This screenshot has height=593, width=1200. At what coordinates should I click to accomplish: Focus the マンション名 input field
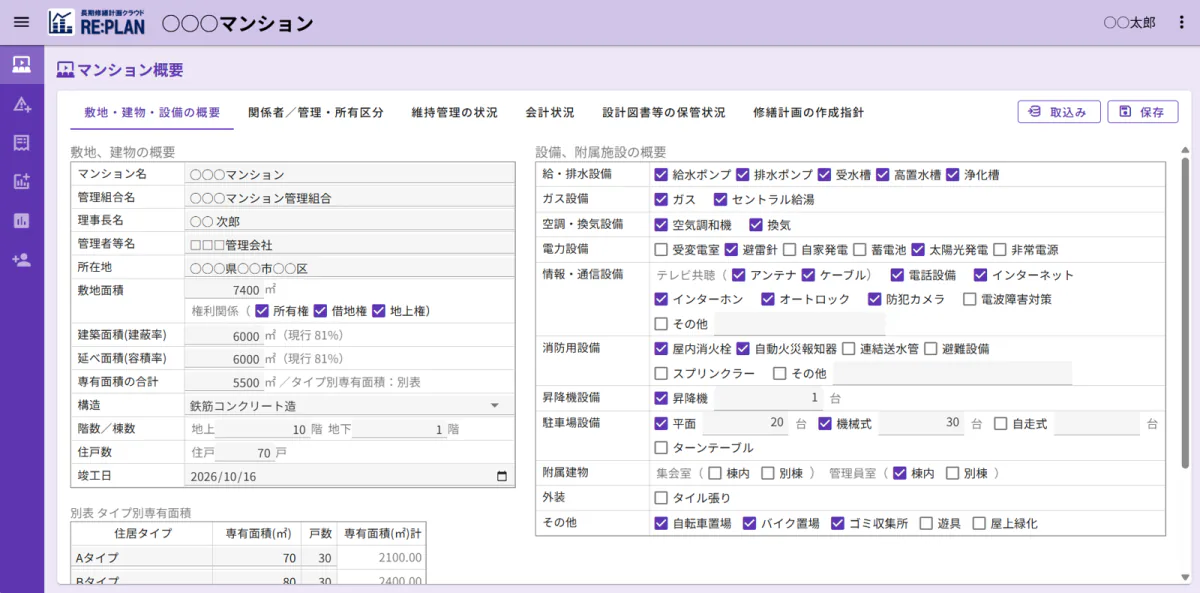(x=349, y=175)
